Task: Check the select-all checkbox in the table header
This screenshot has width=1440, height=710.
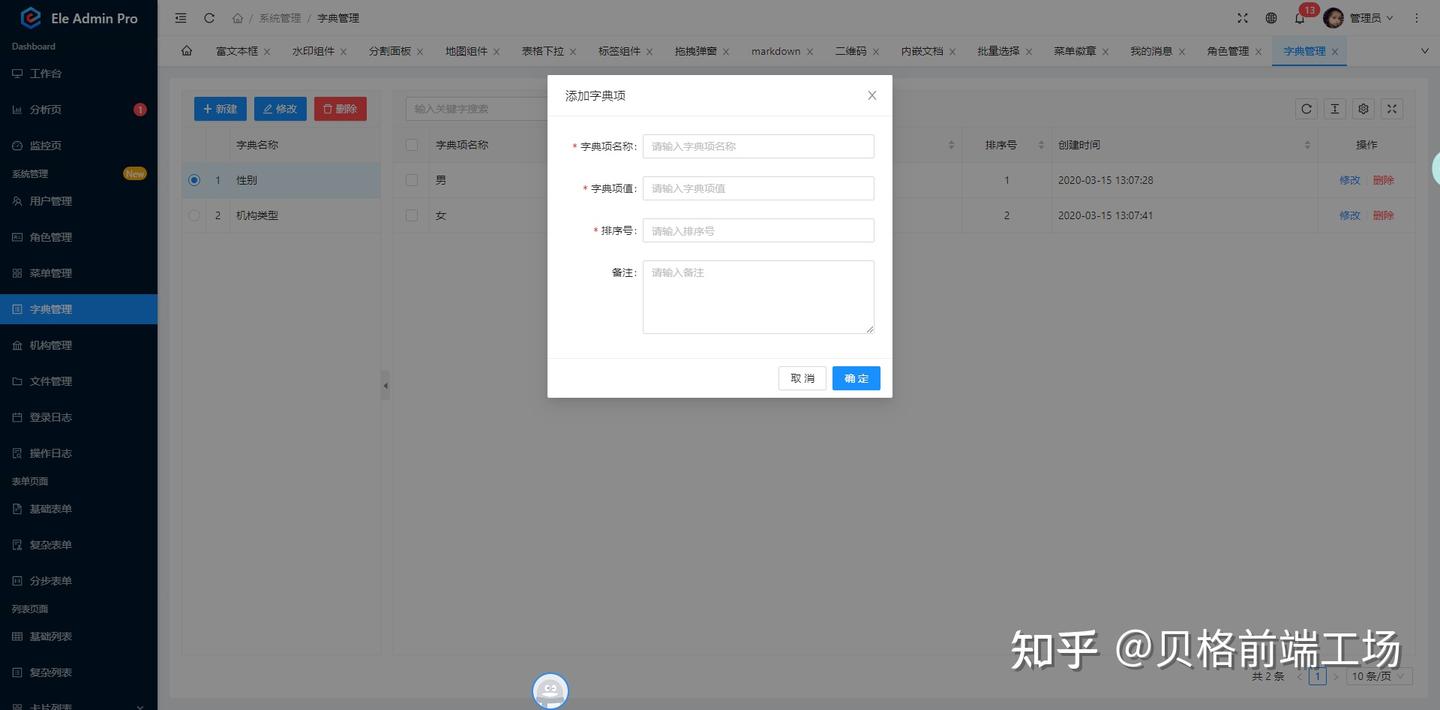Action: (x=410, y=144)
